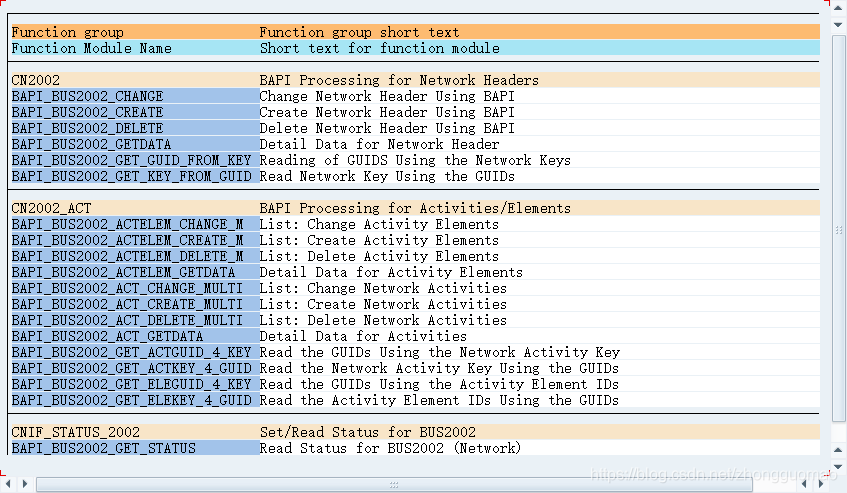Viewport: 847px width, 493px height.
Task: Click the vertical scrollbar's topmost up arrow
Action: tap(838, 8)
